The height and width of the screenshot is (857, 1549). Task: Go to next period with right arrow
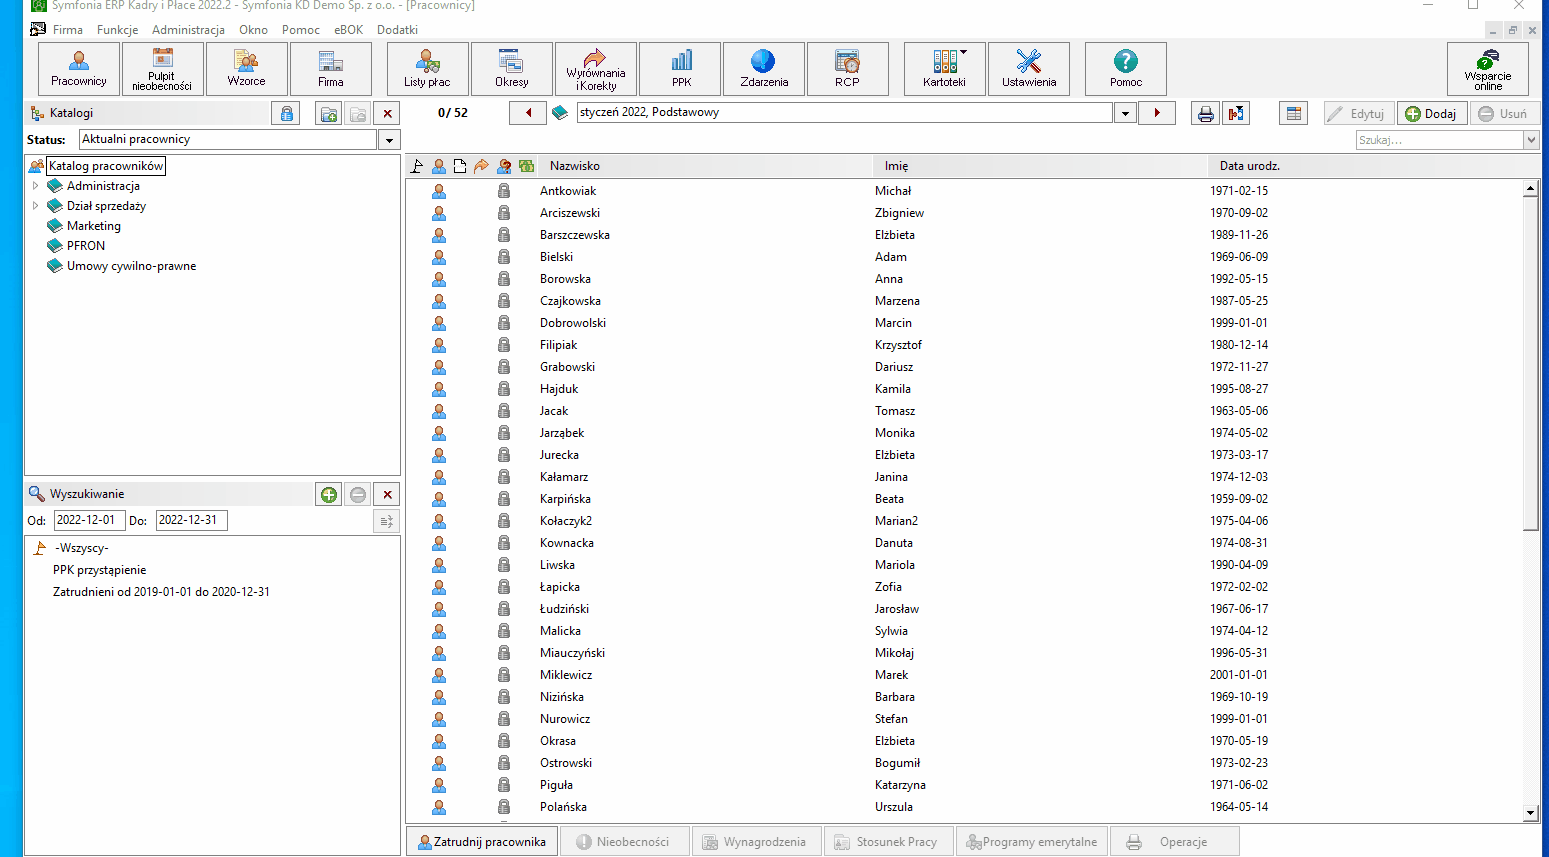click(x=1157, y=113)
